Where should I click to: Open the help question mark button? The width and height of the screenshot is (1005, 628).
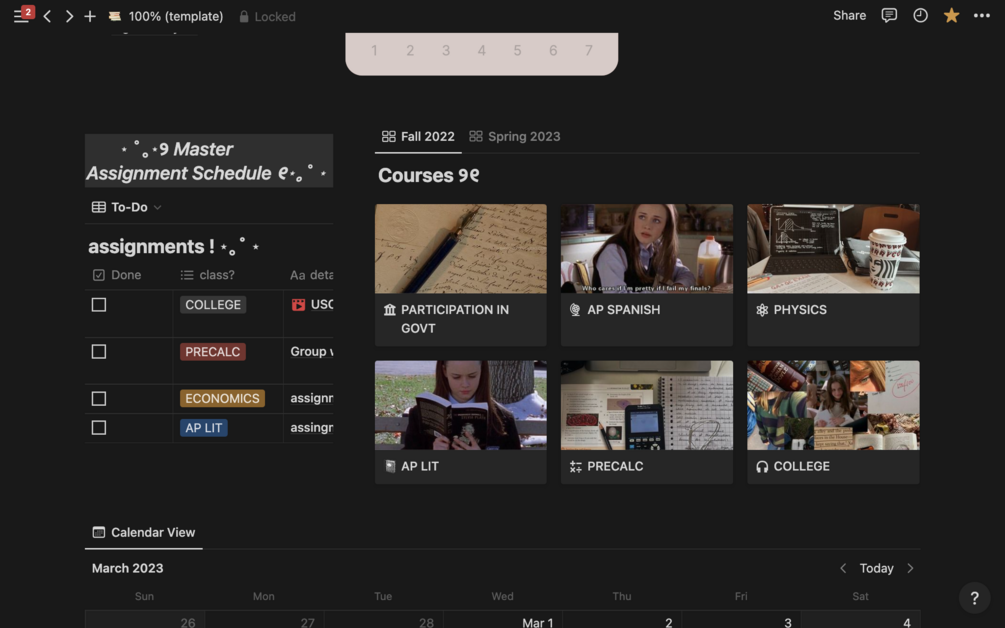974,598
